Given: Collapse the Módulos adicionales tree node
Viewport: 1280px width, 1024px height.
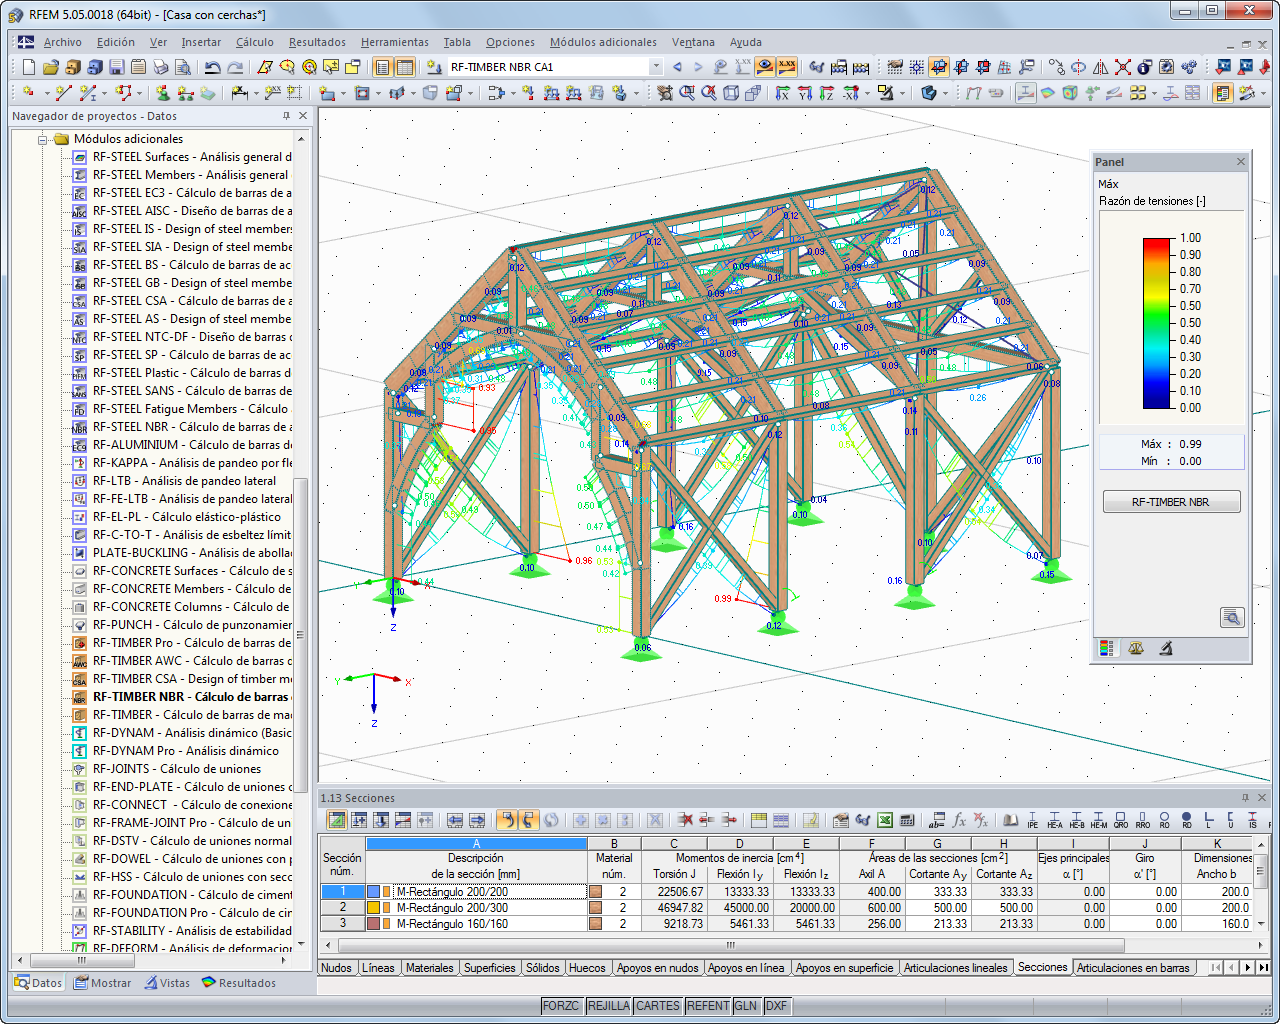Looking at the screenshot, I should point(44,139).
